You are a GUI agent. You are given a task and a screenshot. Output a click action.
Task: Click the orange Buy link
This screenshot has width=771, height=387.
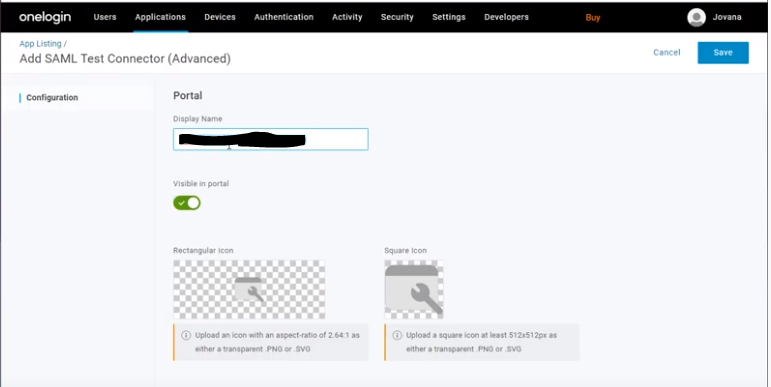pos(593,18)
